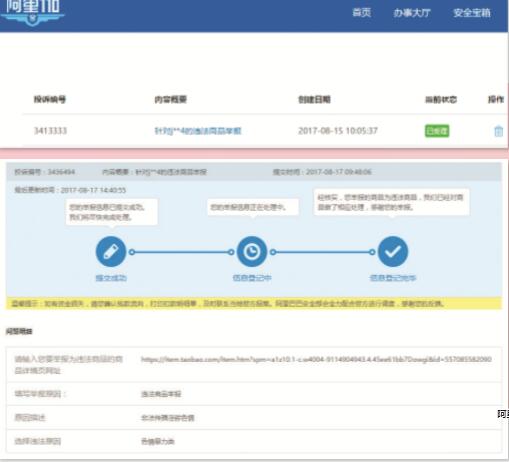Open the taobao item URL
The image size is (509, 462).
point(316,359)
